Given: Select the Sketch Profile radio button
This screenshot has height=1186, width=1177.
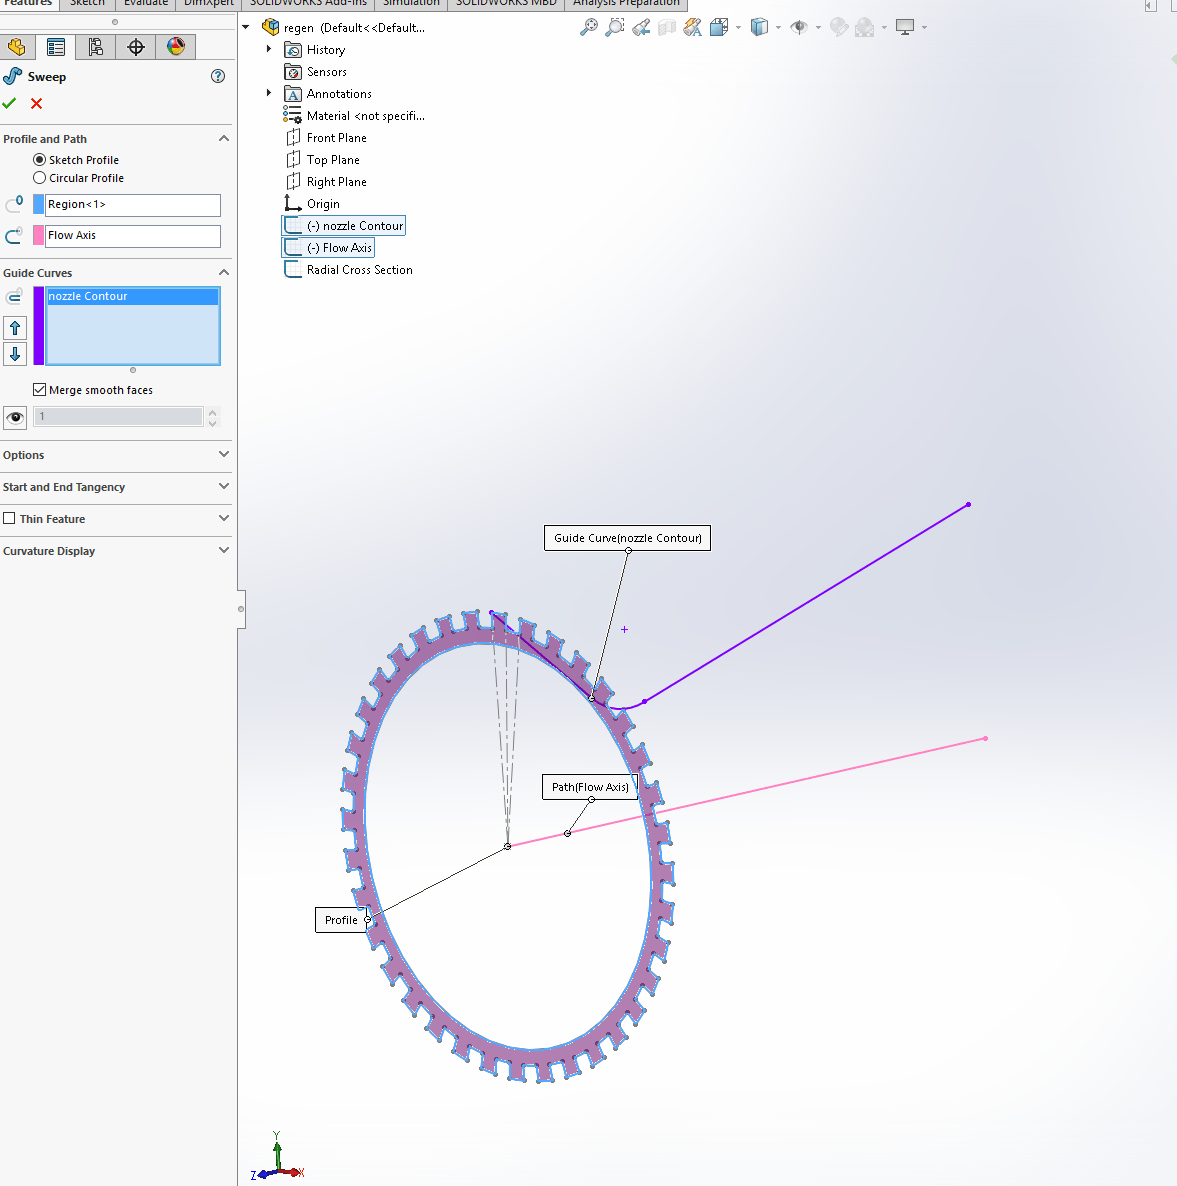Looking at the screenshot, I should point(38,159).
